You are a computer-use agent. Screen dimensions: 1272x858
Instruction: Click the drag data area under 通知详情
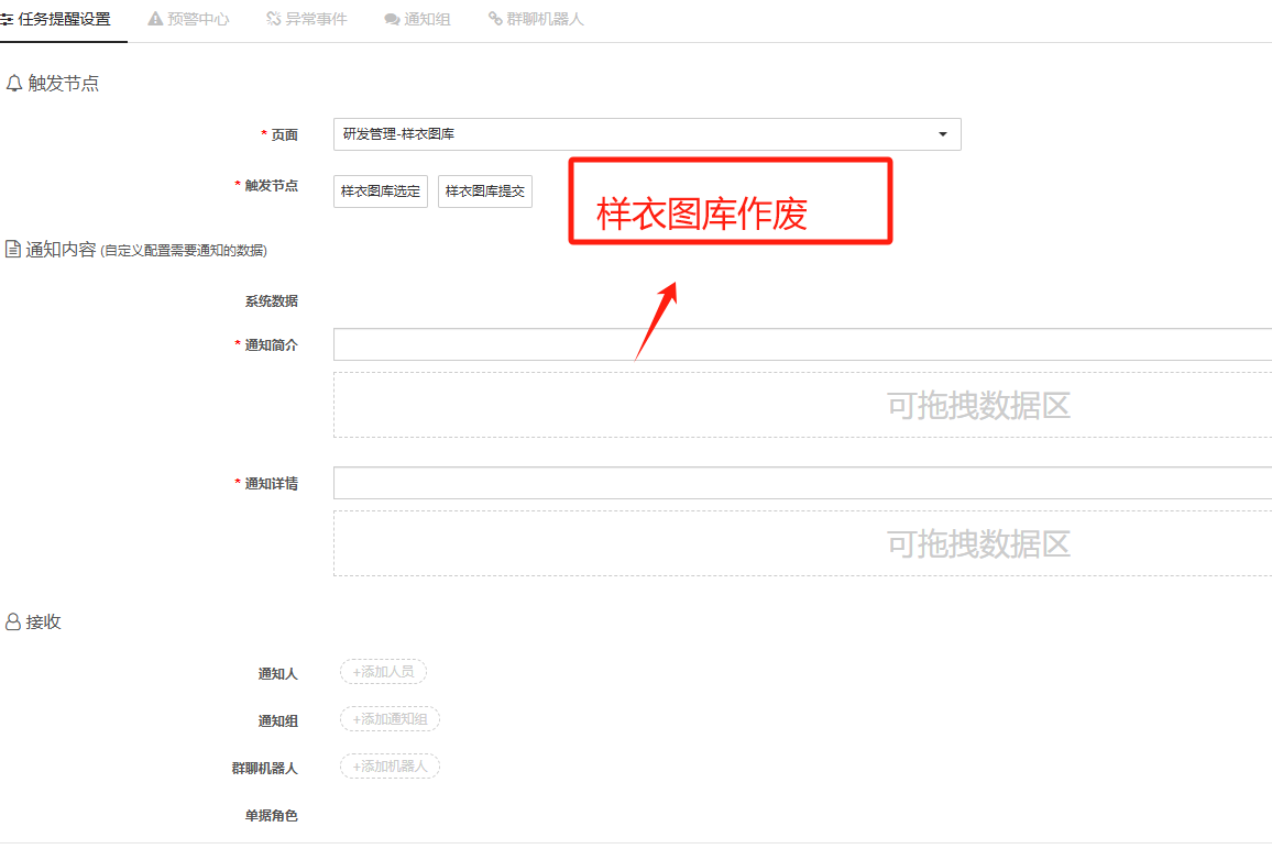(802, 543)
